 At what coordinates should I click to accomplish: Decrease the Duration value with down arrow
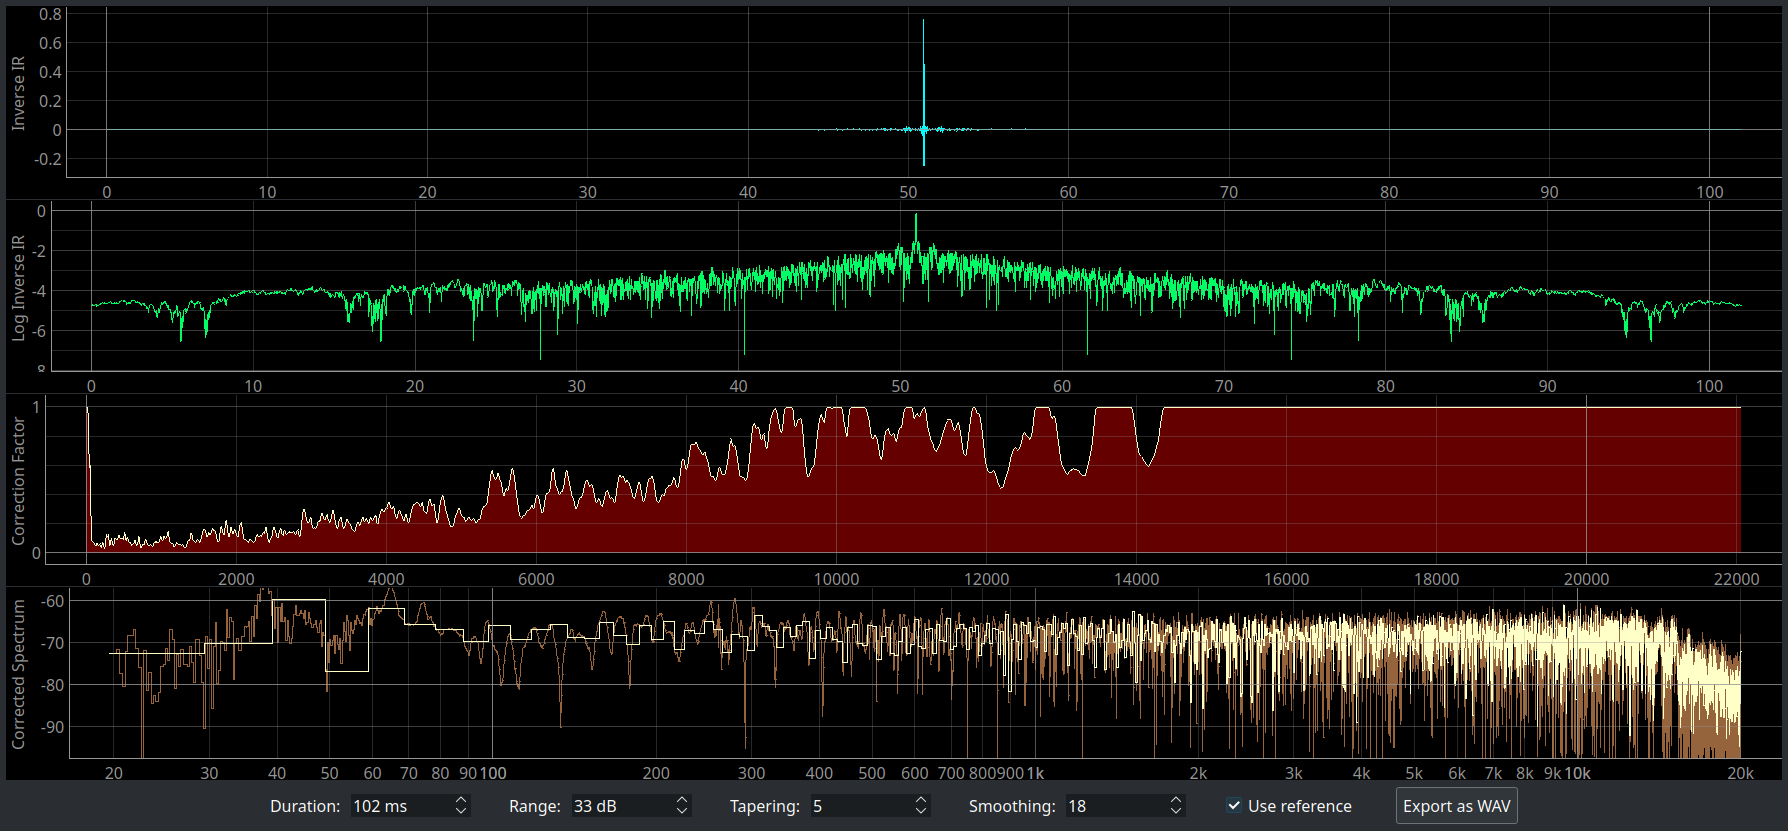(x=461, y=811)
